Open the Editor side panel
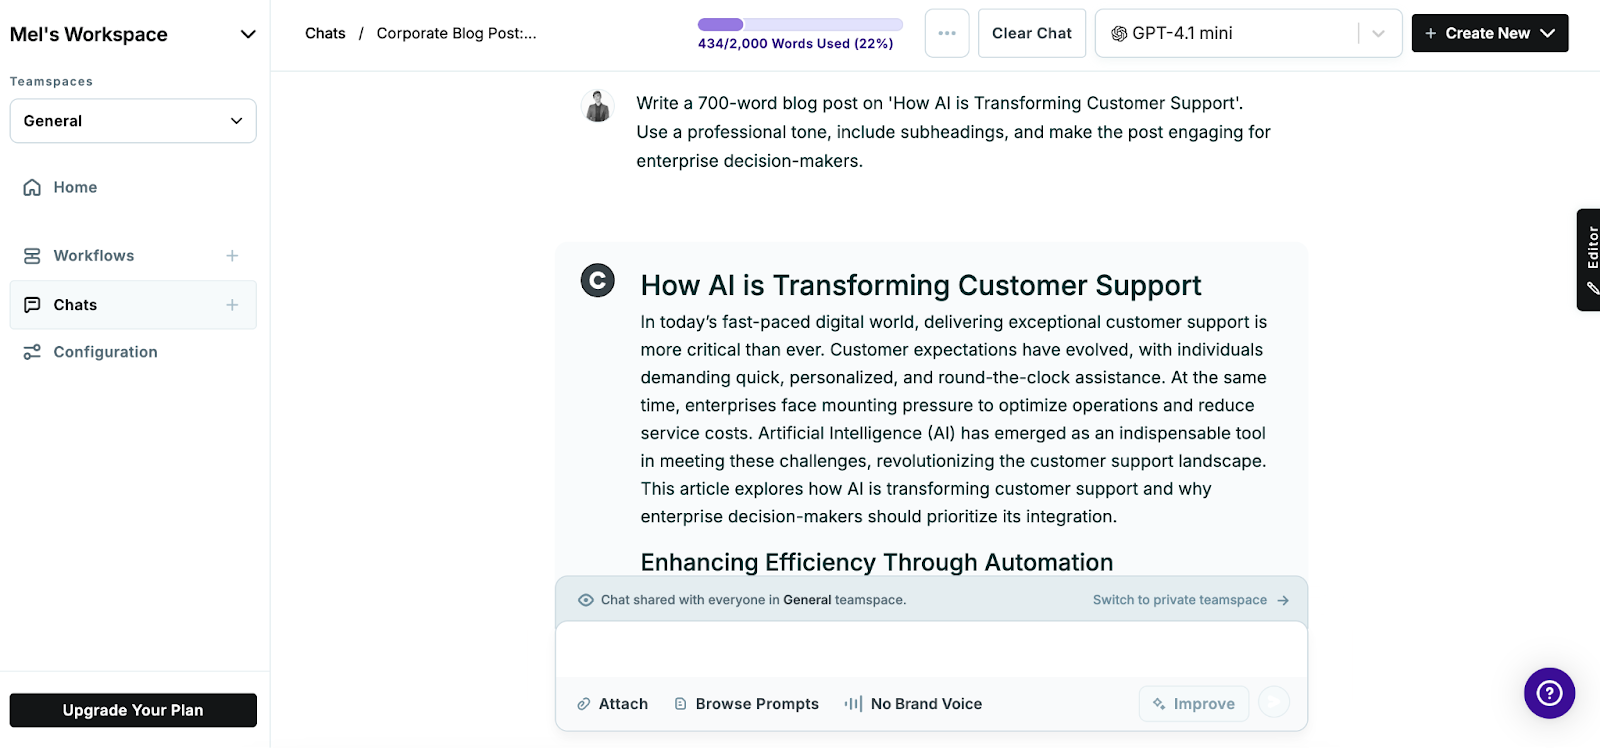 click(x=1590, y=260)
